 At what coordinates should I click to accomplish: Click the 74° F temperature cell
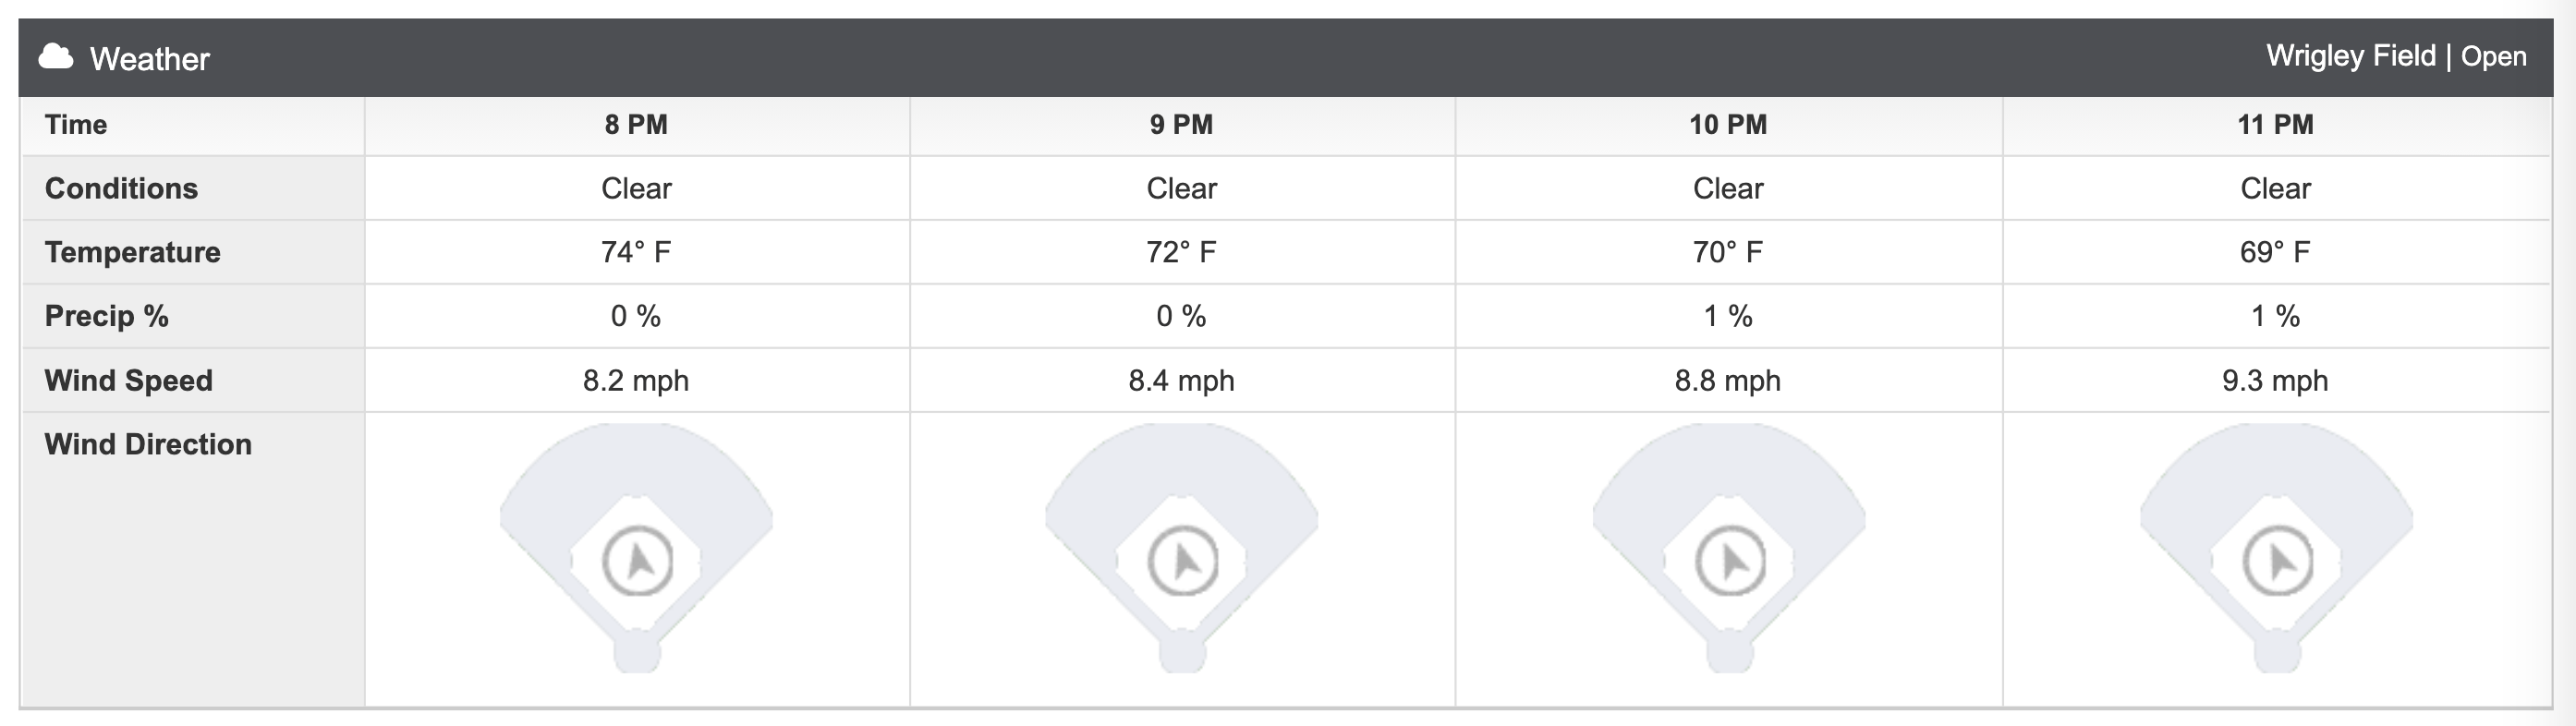pos(636,252)
